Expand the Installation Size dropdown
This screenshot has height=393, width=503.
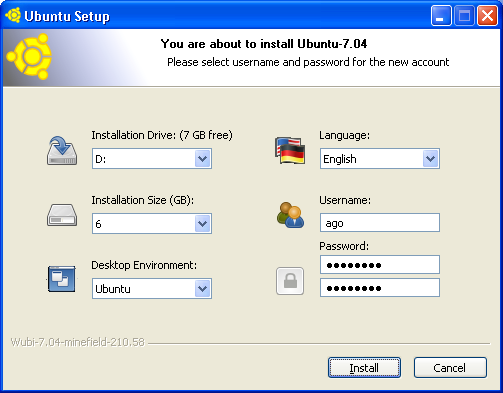click(x=152, y=223)
